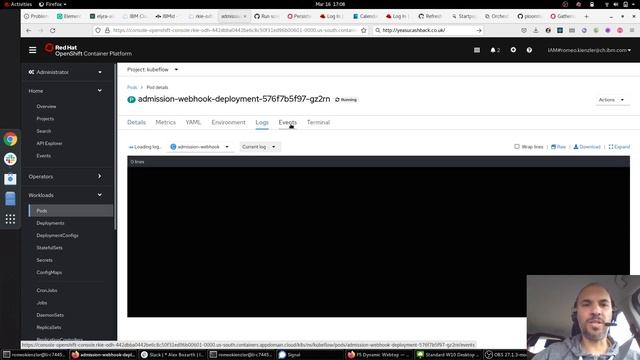This screenshot has height=360, width=640.
Task: Expand the Operators navigation section
Action: tap(65, 176)
